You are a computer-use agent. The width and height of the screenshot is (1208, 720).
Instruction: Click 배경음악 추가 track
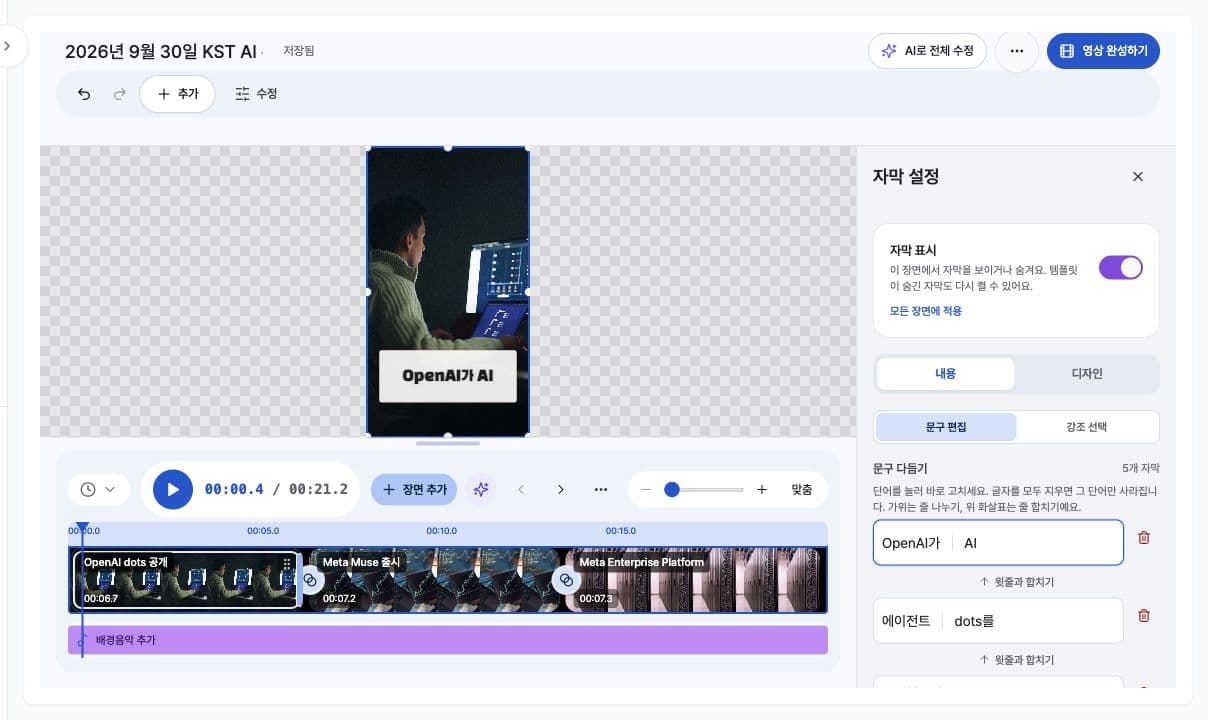448,640
